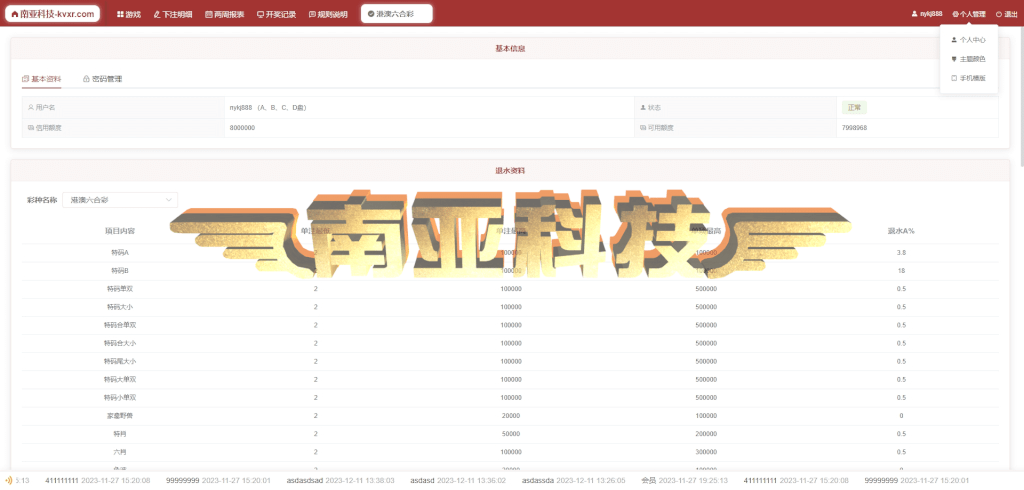Image resolution: width=1024 pixels, height=490 pixels.
Task: Click the 正常 status badge
Action: coord(854,107)
